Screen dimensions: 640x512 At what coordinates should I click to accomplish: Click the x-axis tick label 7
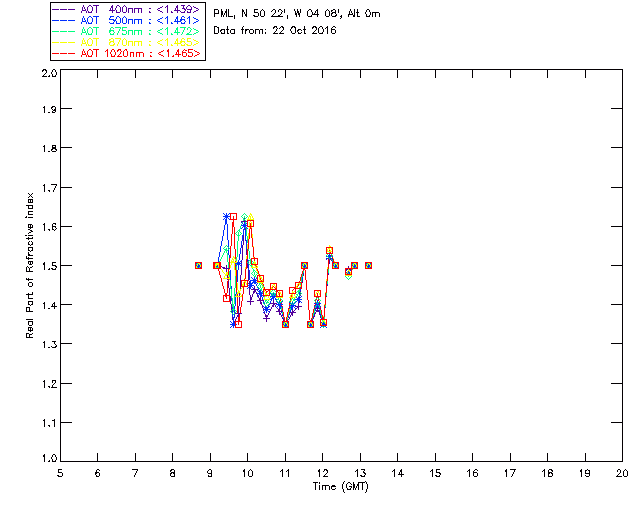[x=135, y=473]
